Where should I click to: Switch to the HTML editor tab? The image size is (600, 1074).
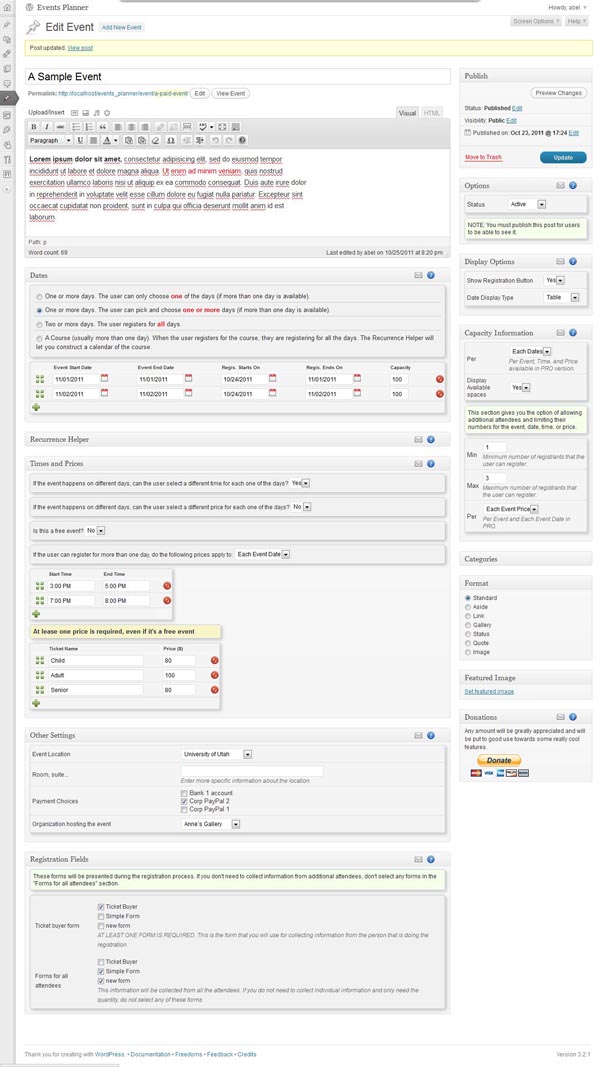pos(432,113)
